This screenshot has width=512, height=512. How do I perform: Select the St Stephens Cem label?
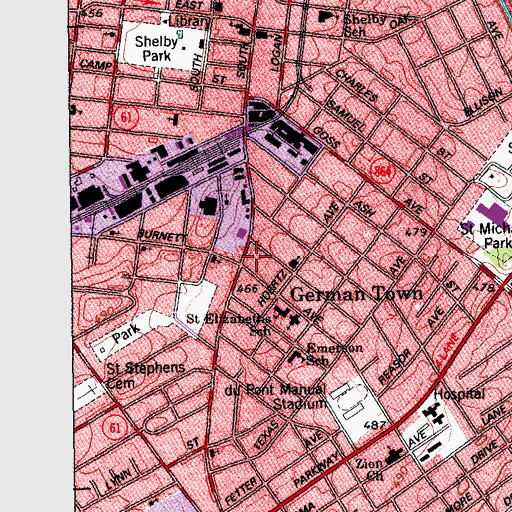point(145,375)
